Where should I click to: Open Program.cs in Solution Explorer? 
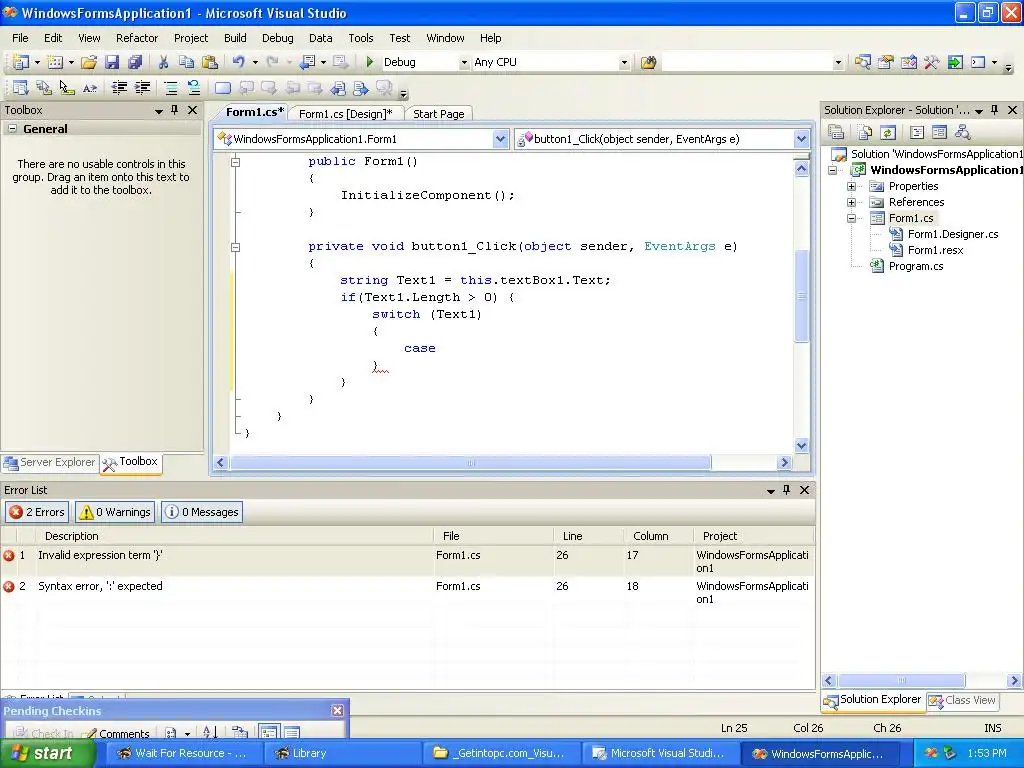[916, 266]
